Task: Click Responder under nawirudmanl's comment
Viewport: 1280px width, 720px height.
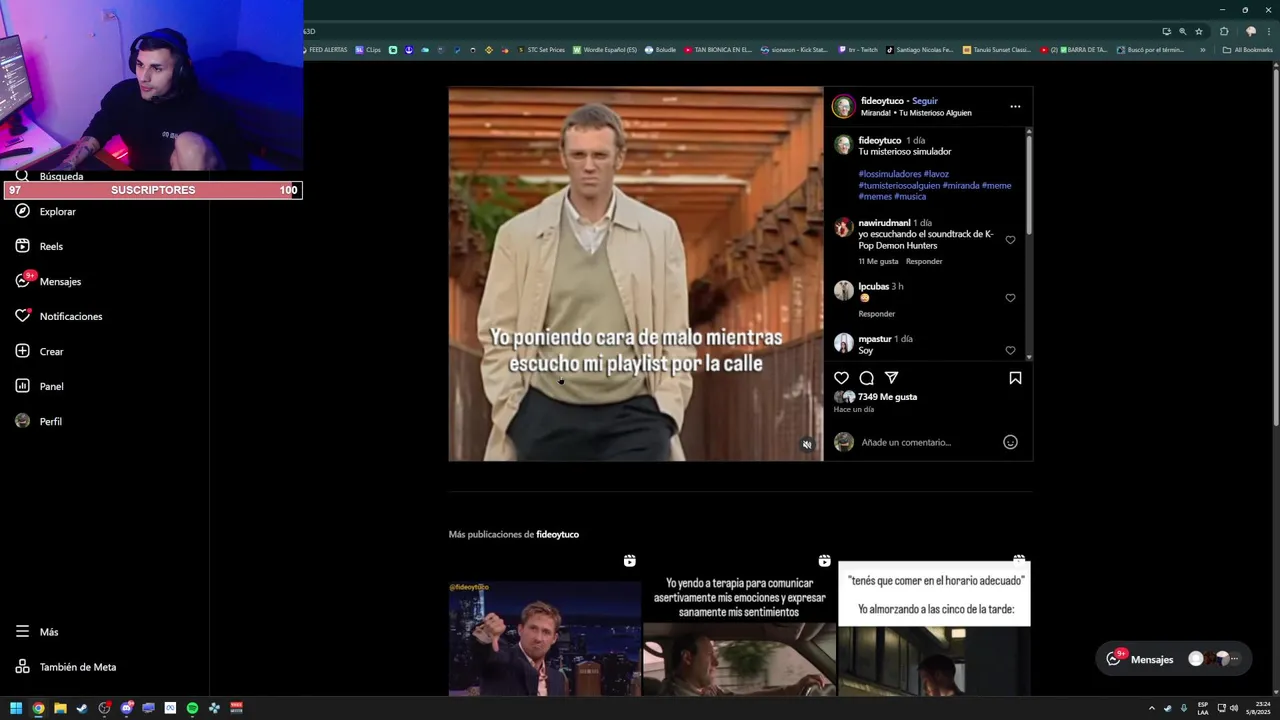Action: [x=924, y=261]
